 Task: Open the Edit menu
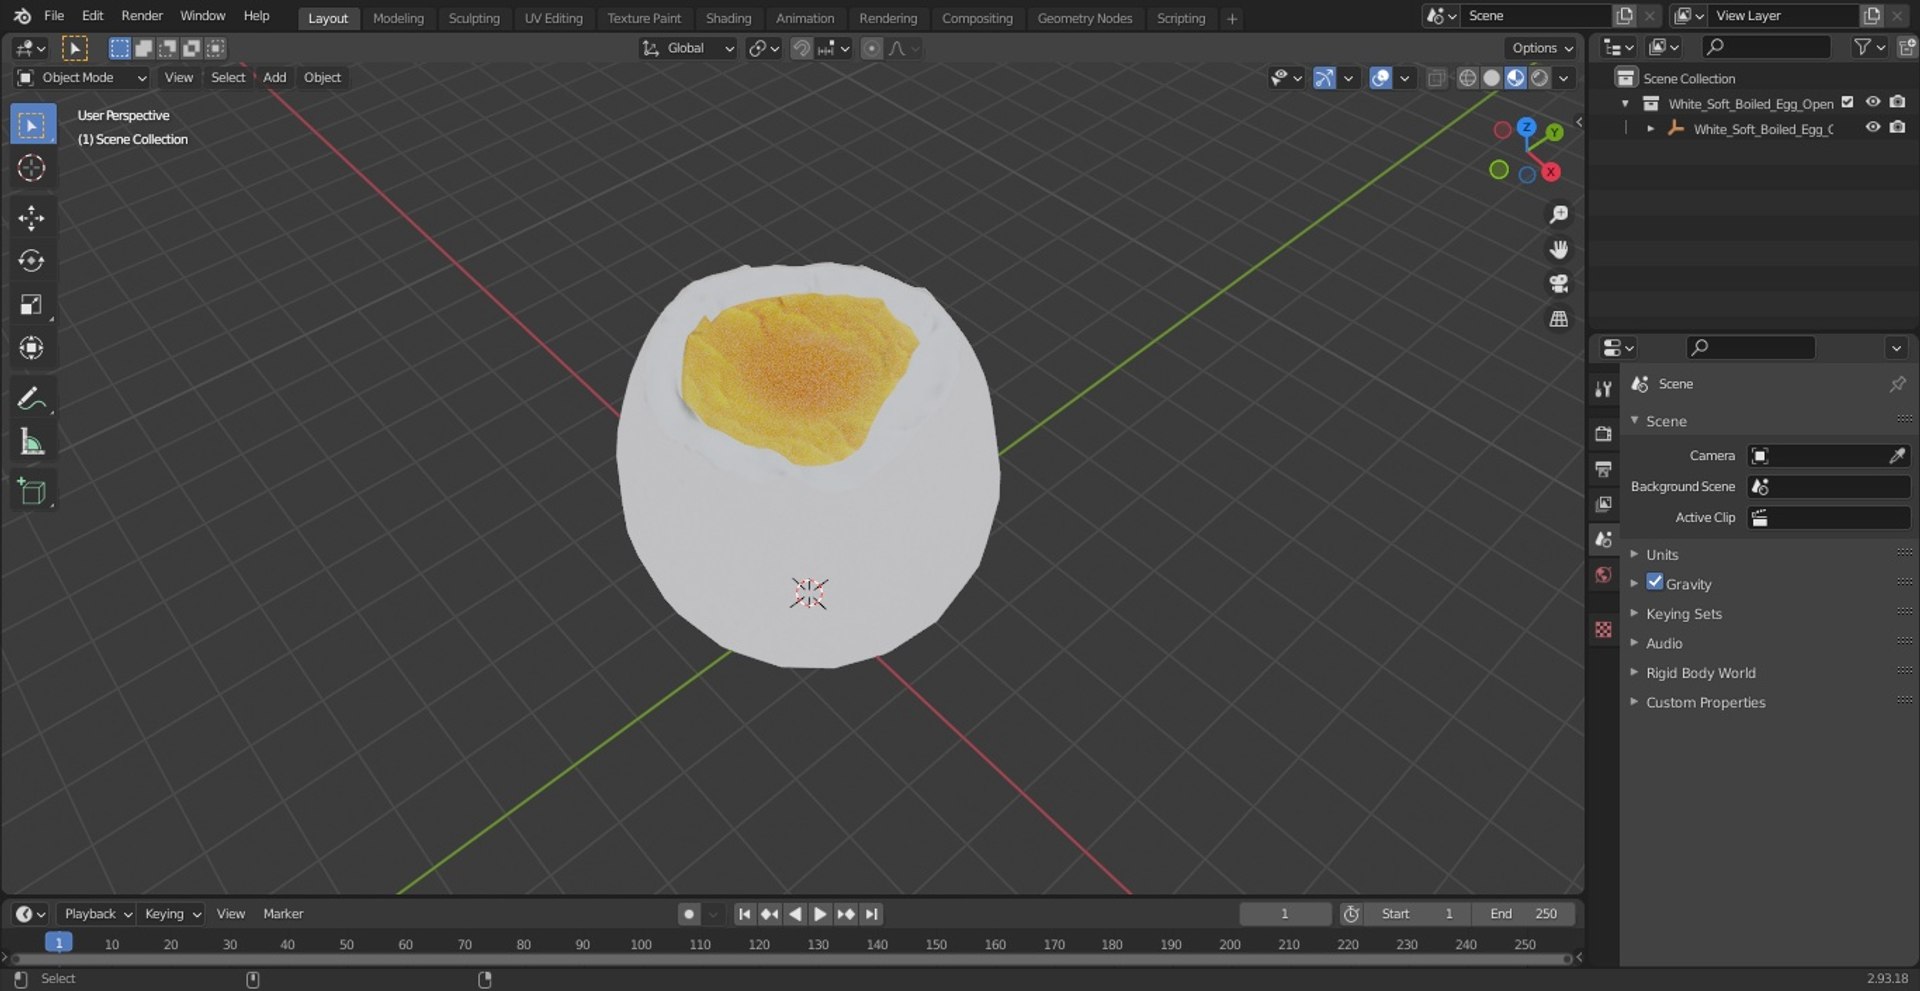[x=92, y=16]
